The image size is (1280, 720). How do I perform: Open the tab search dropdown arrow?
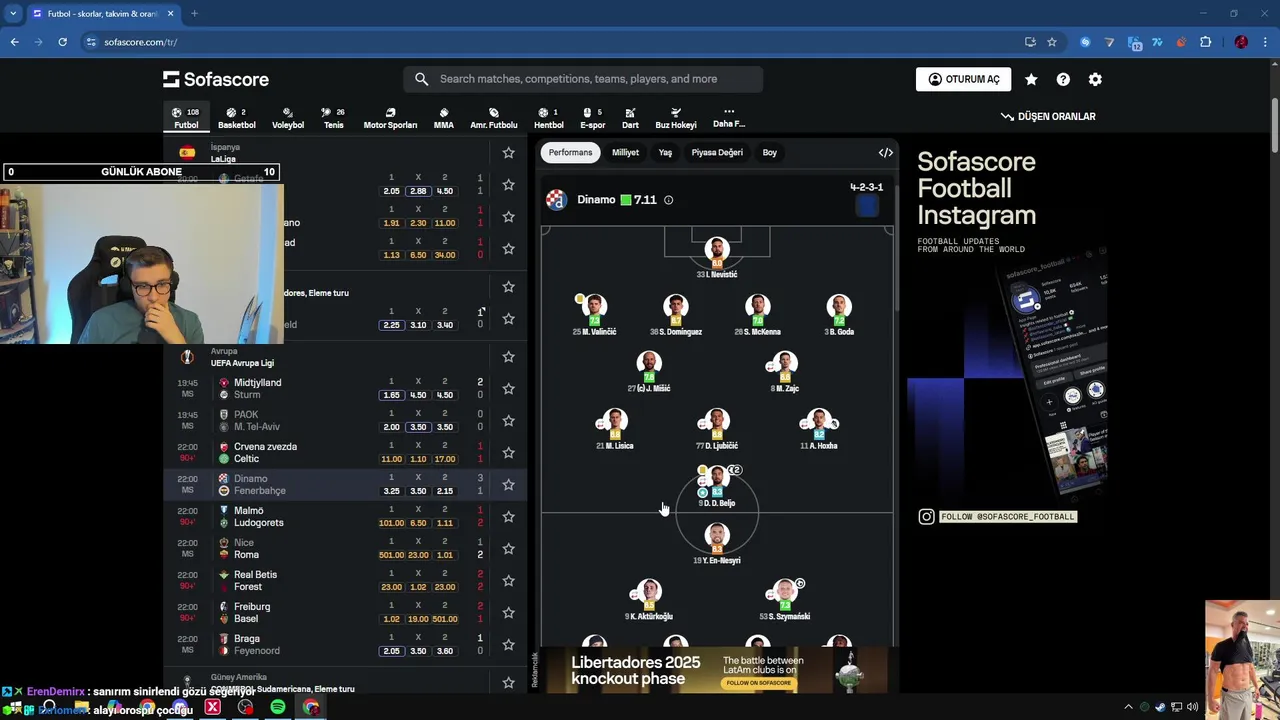13,14
